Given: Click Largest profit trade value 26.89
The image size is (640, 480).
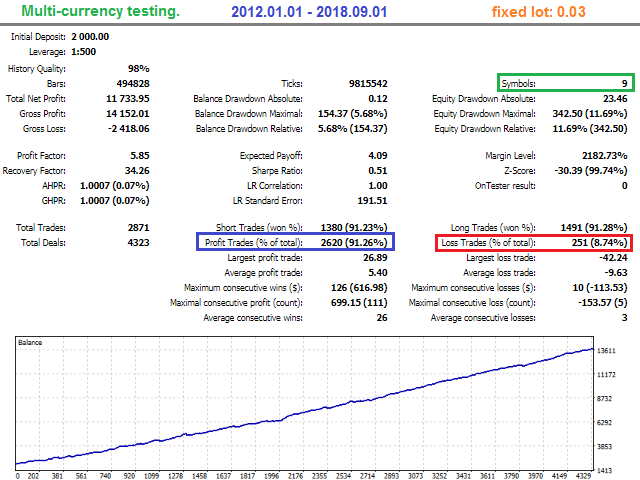Looking at the screenshot, I should (x=375, y=258).
